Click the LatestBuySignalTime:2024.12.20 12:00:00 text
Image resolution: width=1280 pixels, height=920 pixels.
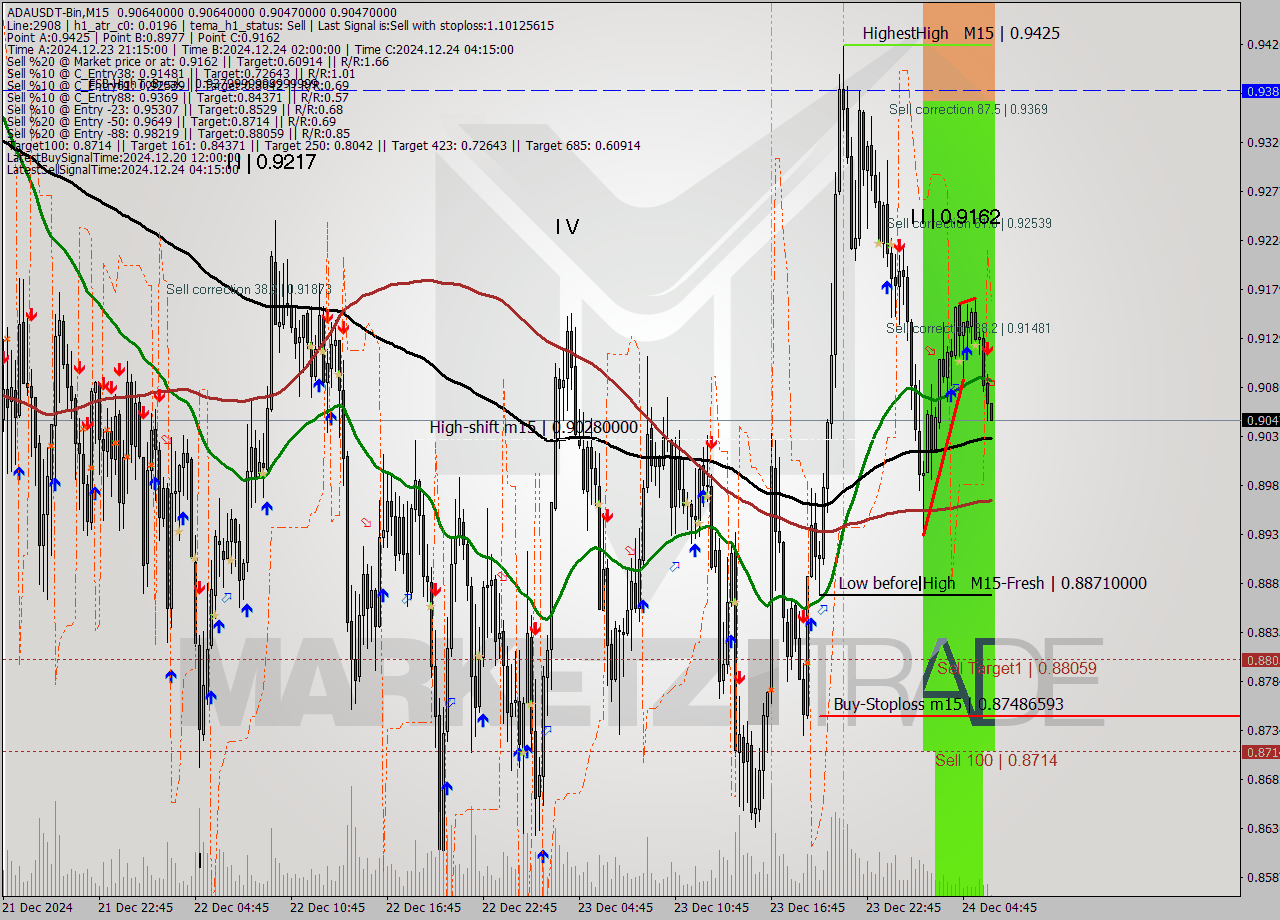click(123, 158)
